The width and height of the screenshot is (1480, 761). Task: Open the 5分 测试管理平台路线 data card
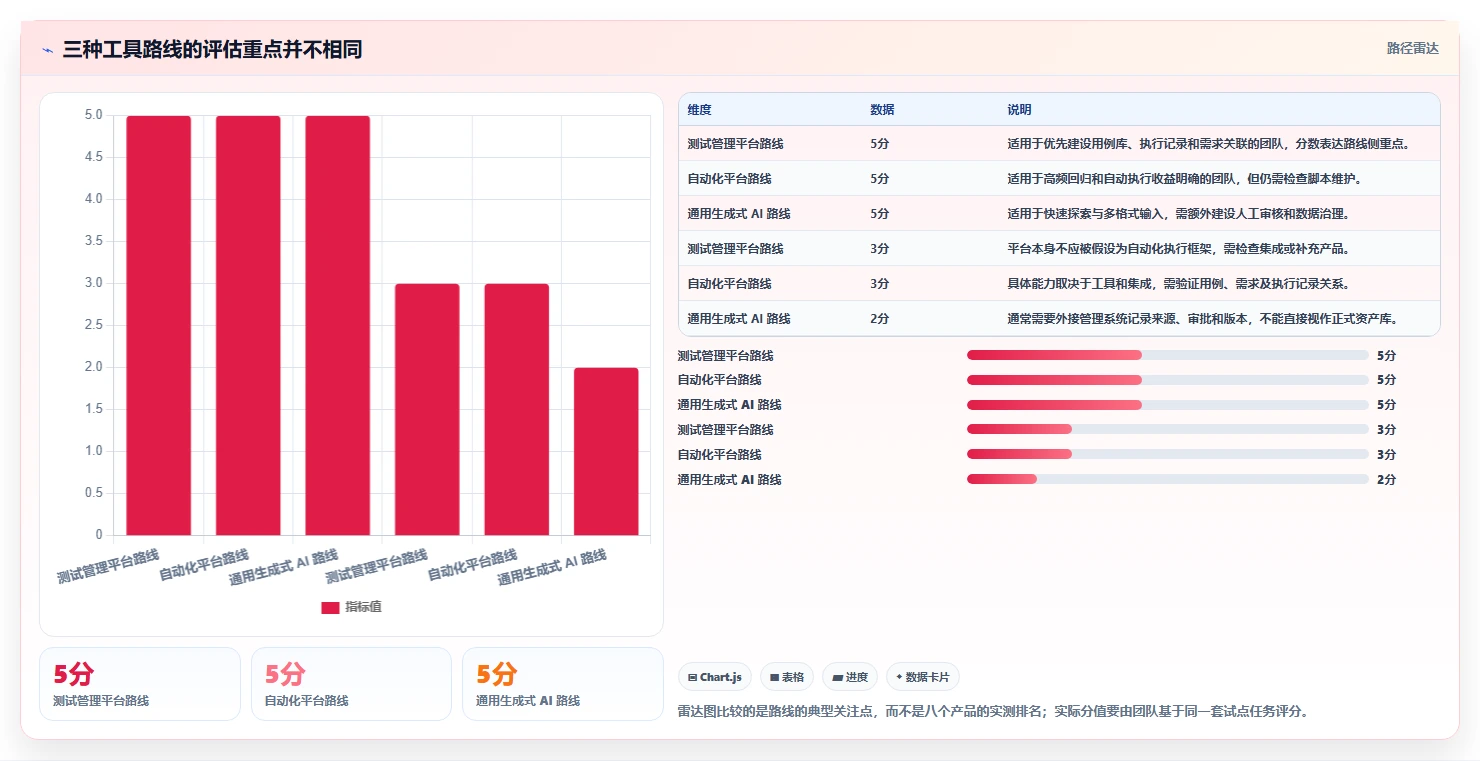(x=140, y=684)
